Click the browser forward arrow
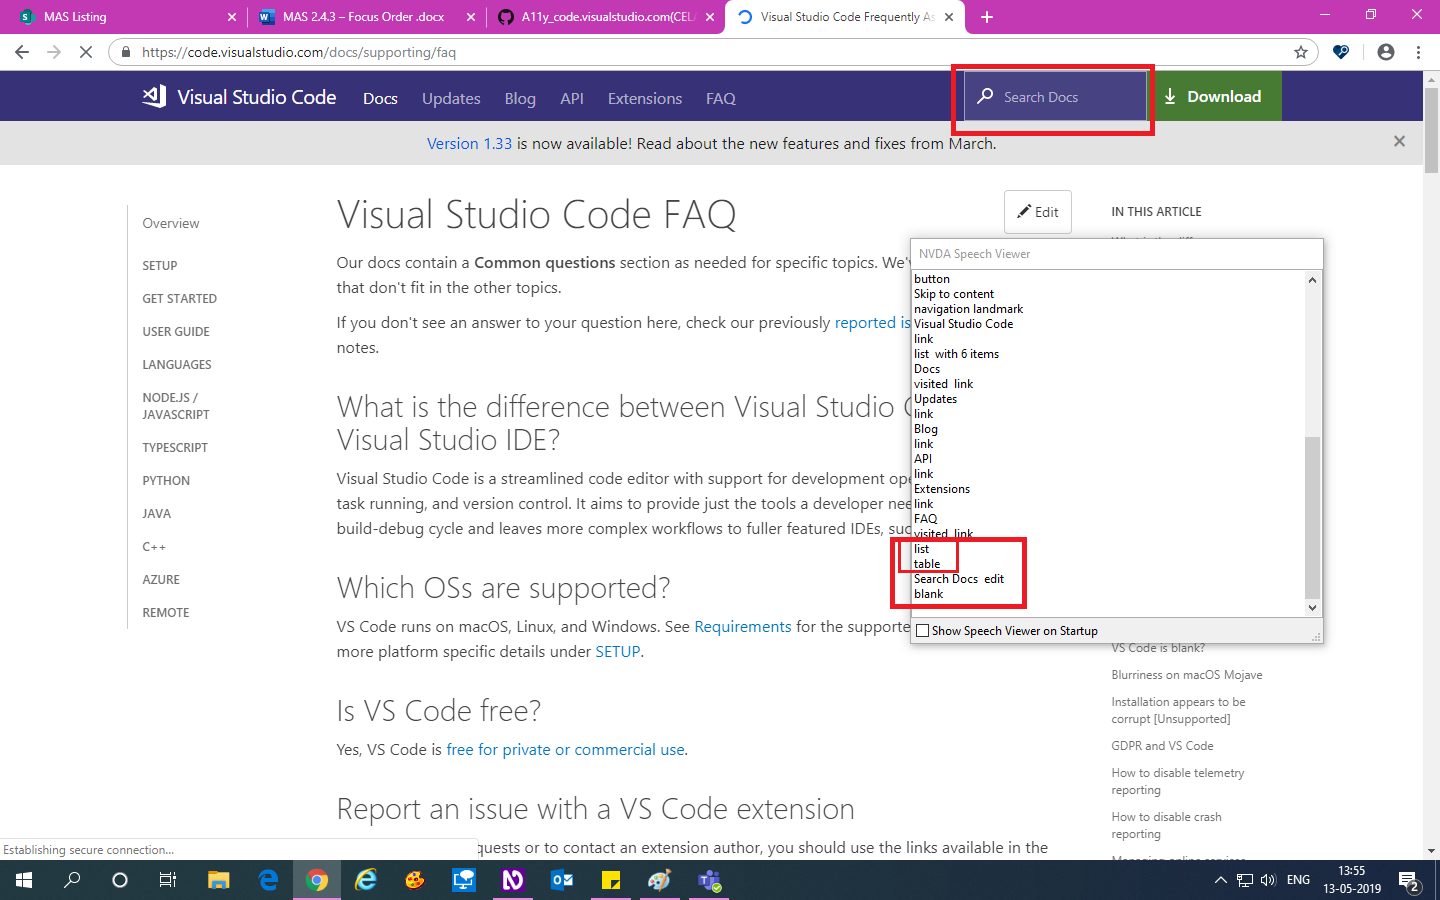Image resolution: width=1440 pixels, height=900 pixels. point(54,52)
